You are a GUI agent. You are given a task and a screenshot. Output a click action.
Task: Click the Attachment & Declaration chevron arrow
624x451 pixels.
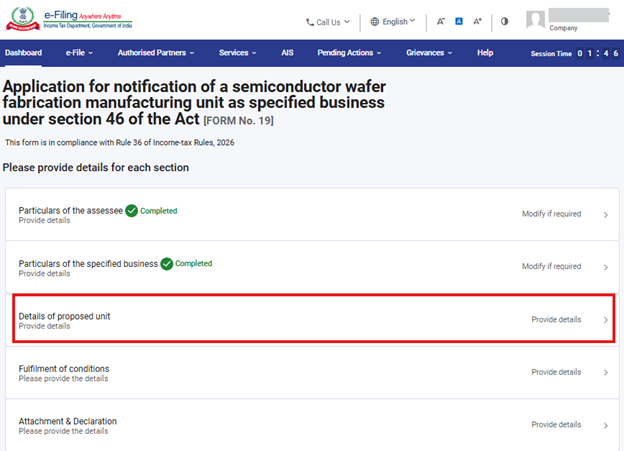point(605,425)
